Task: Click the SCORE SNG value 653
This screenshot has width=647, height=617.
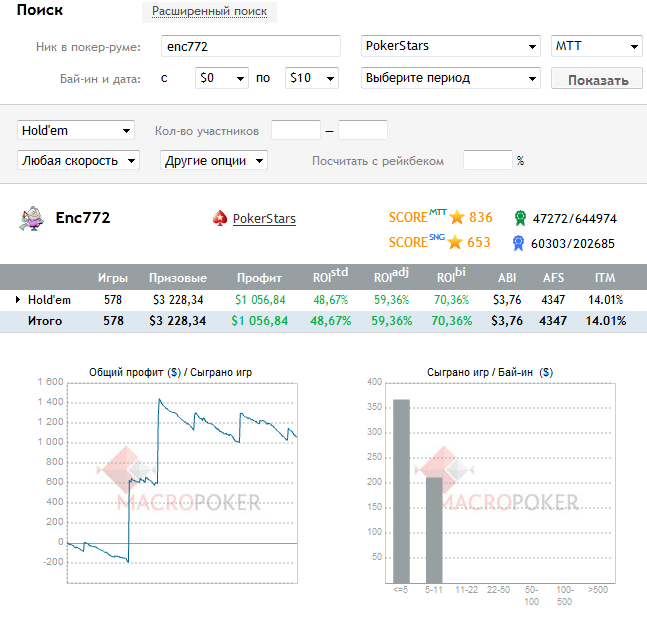Action: tap(479, 242)
